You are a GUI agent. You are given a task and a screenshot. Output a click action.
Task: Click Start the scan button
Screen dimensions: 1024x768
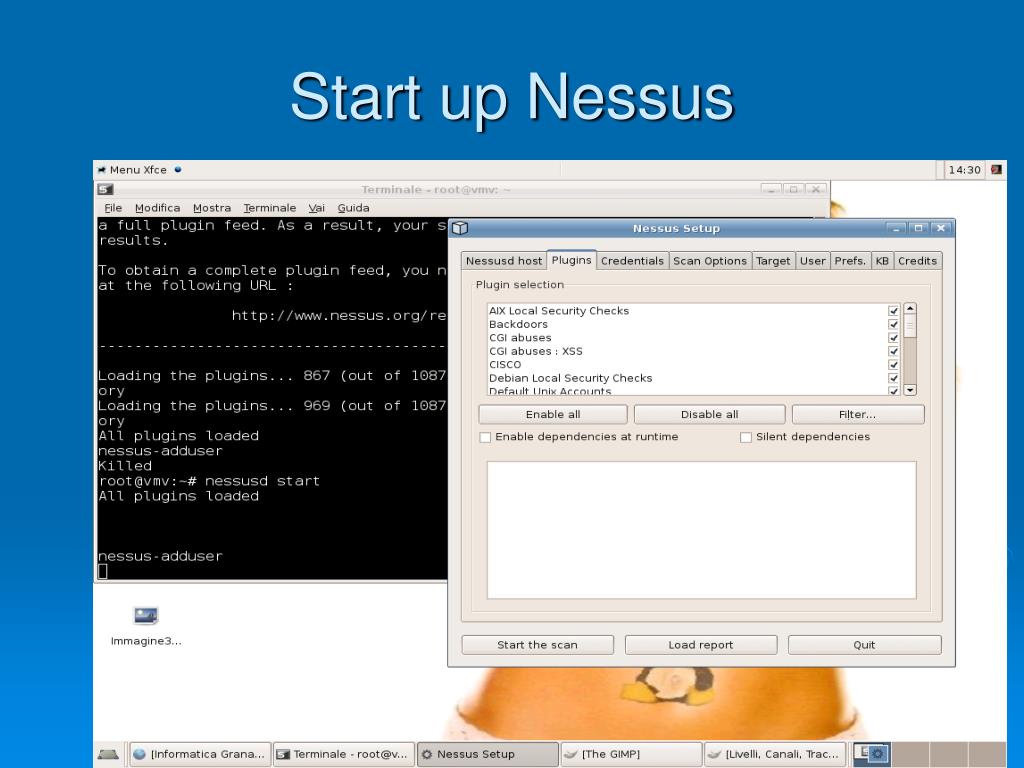tap(537, 645)
